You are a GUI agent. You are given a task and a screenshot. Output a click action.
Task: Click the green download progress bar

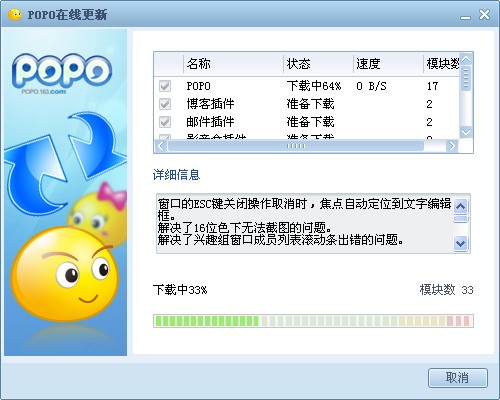coord(313,321)
